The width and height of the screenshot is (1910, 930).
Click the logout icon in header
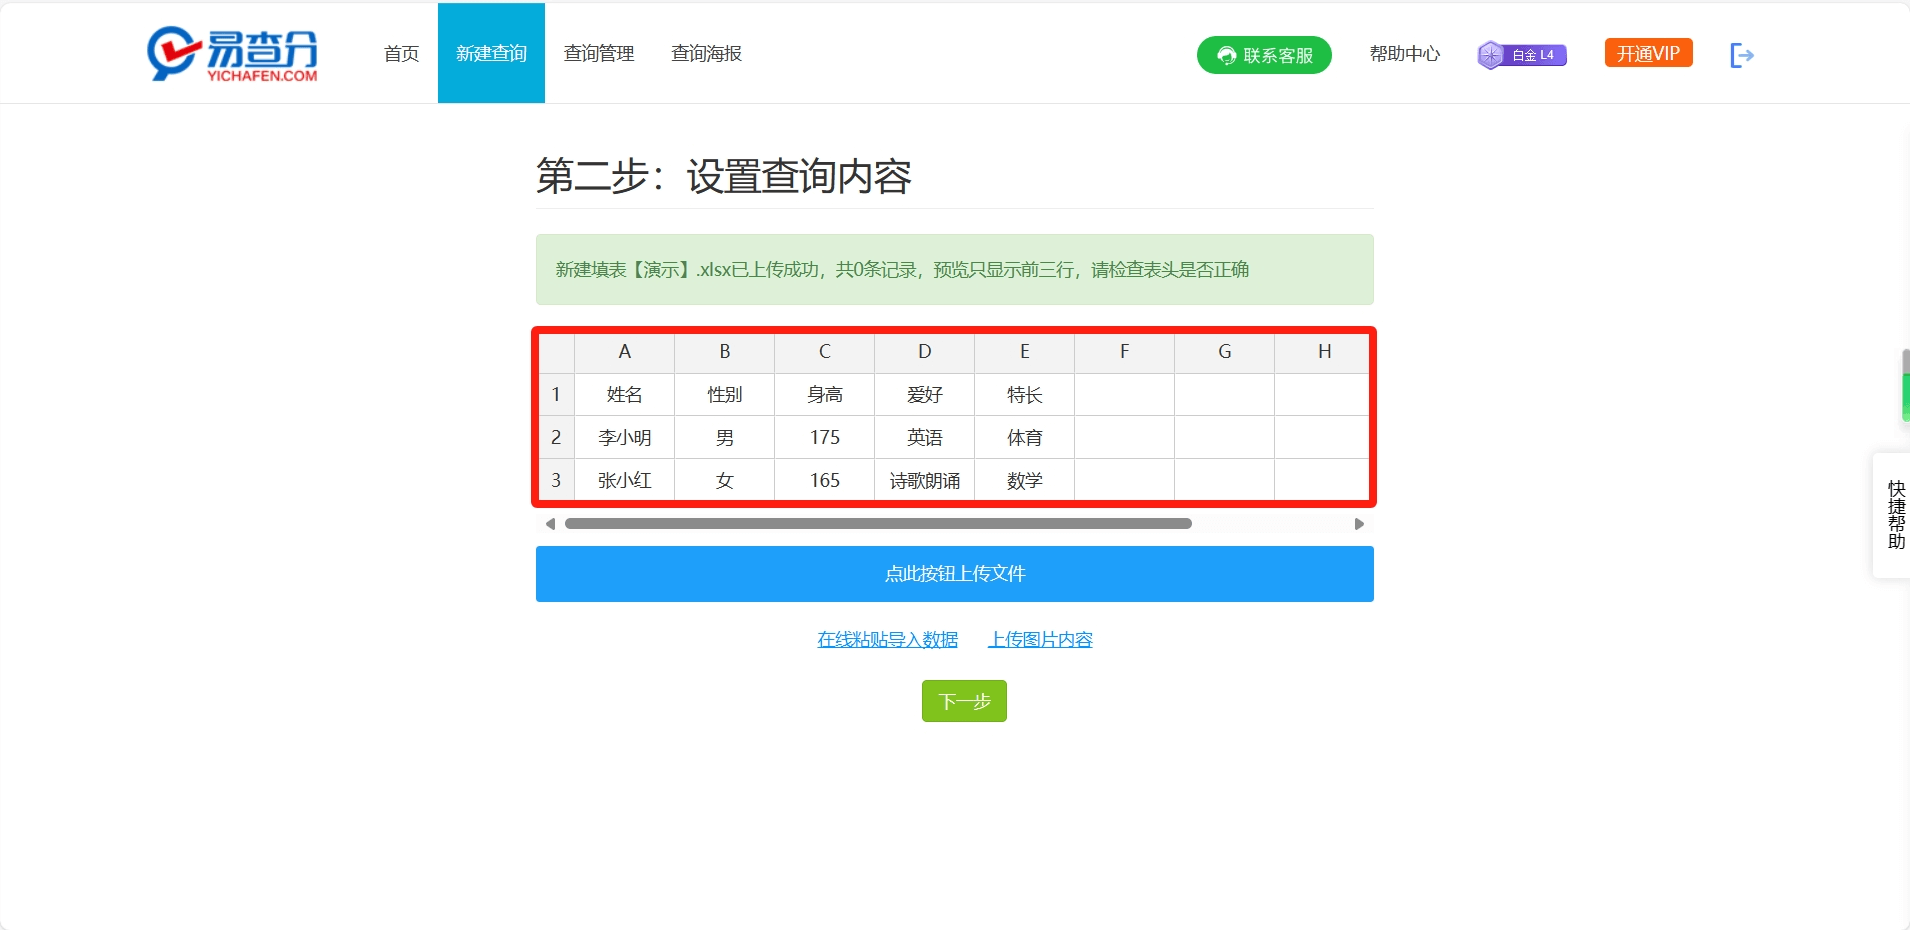coord(1742,55)
